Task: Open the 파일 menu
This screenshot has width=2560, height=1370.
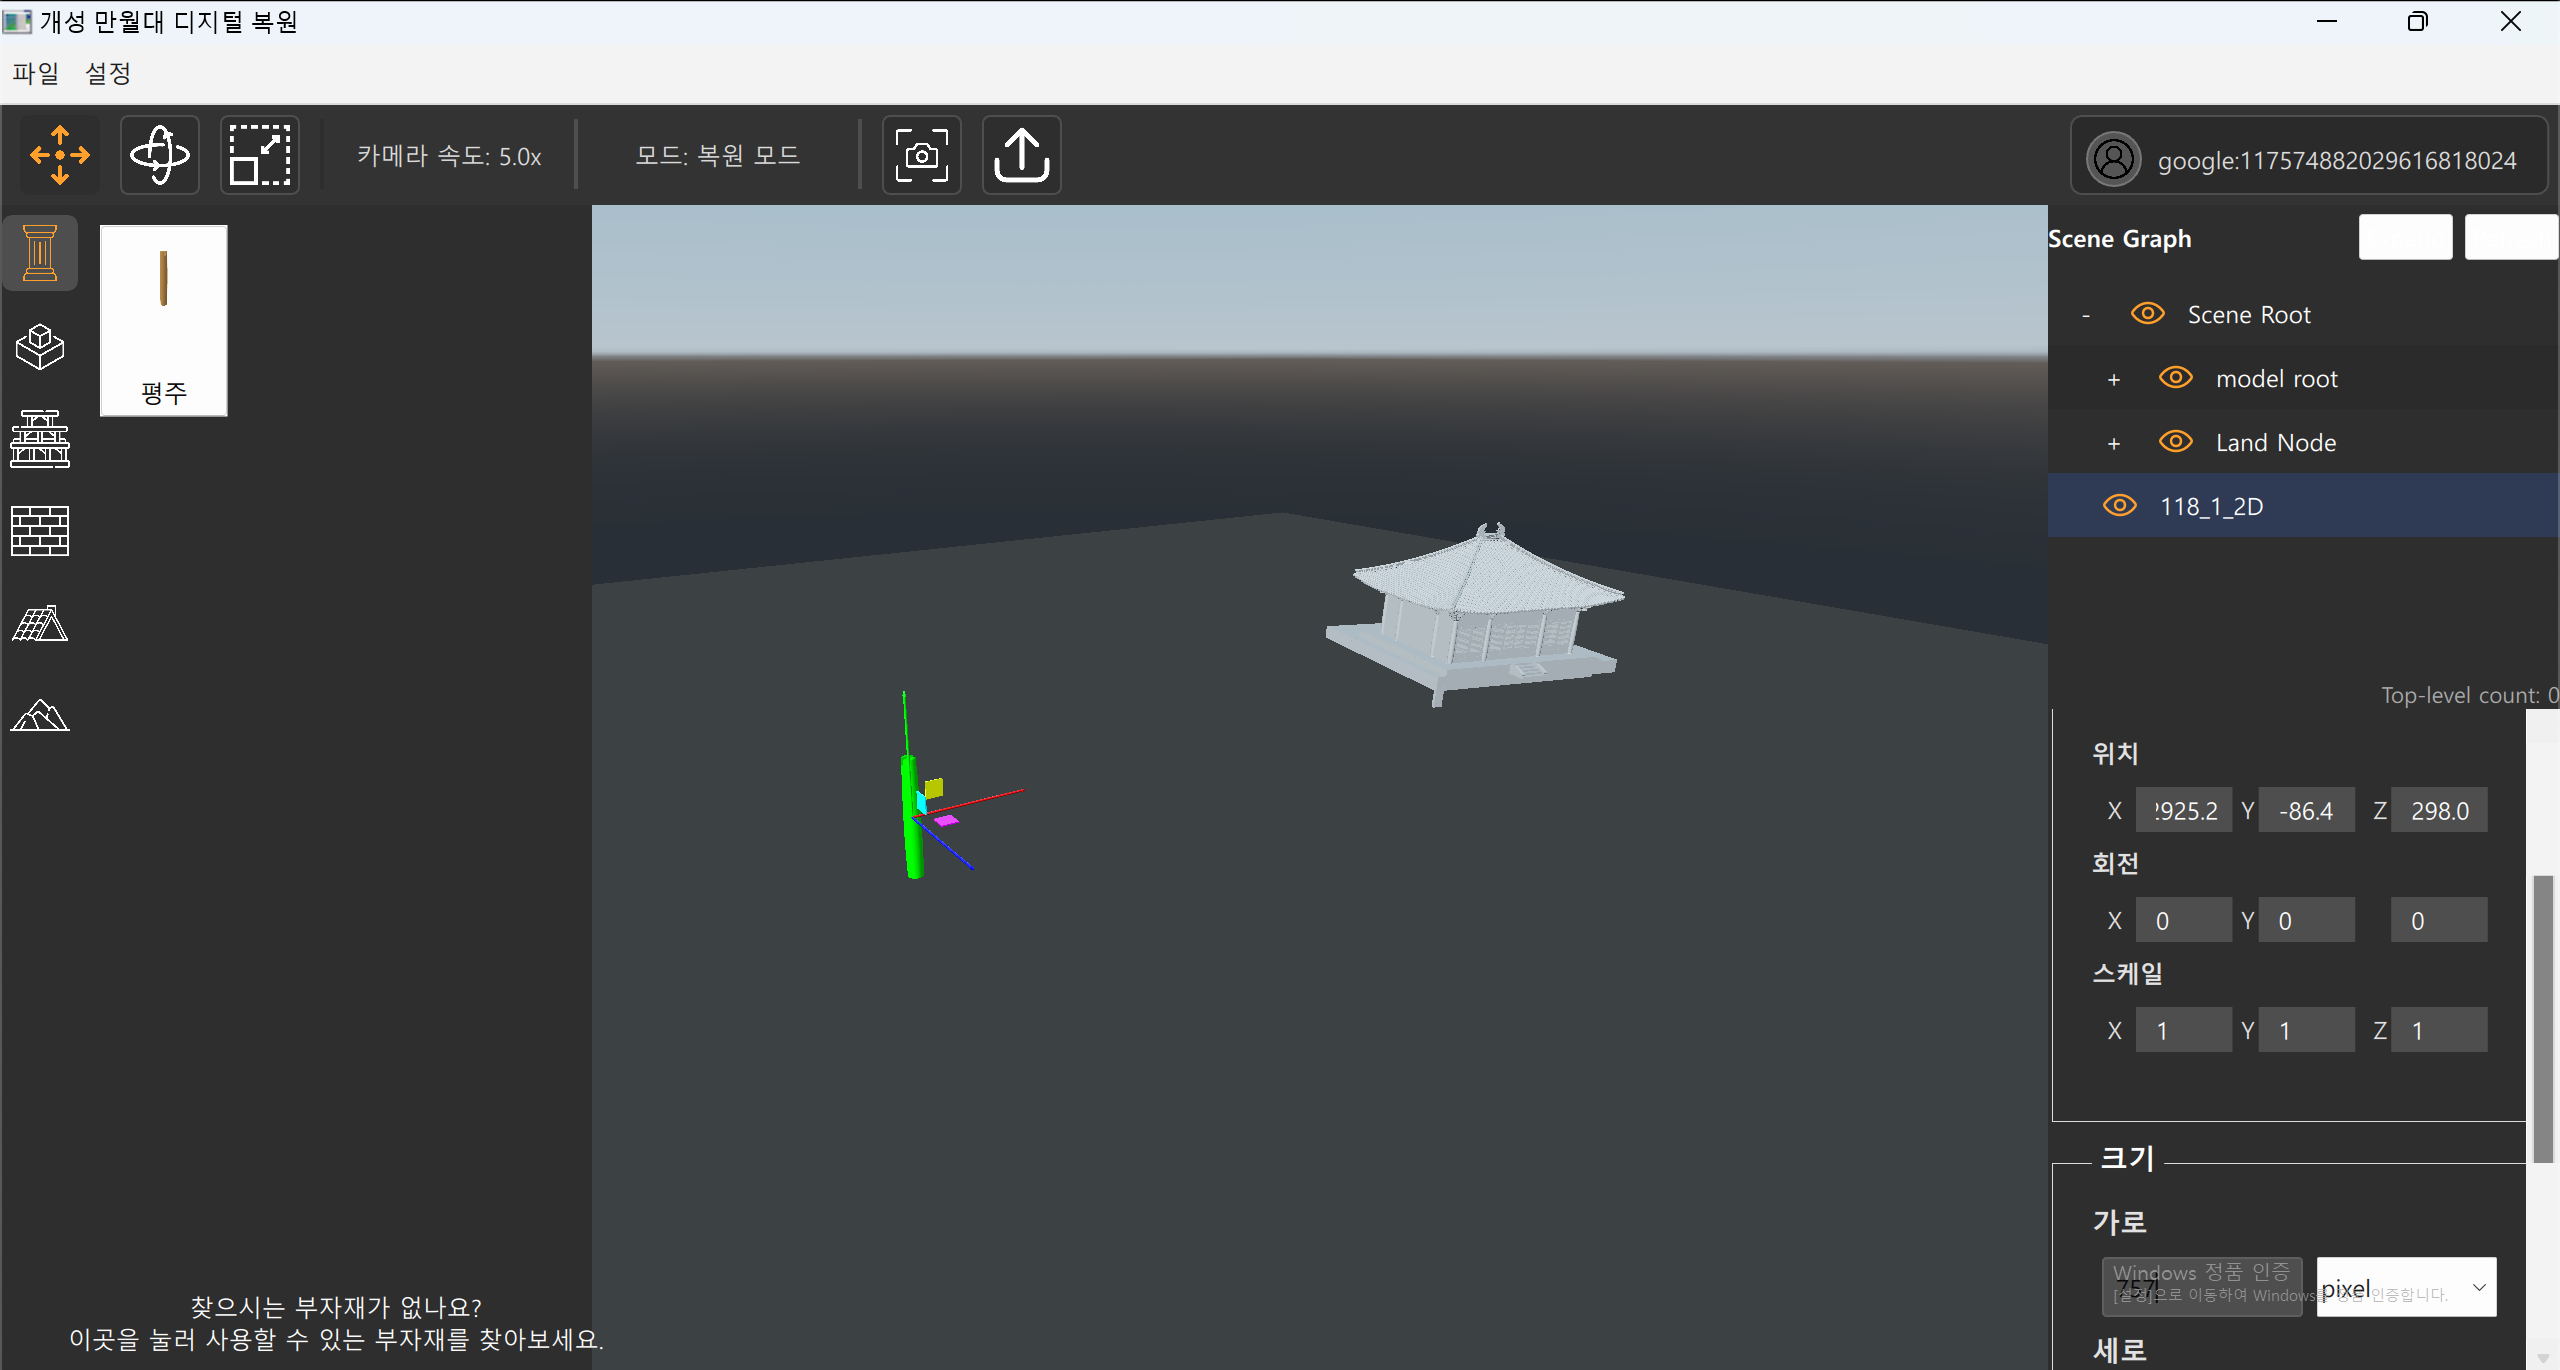Action: [36, 73]
